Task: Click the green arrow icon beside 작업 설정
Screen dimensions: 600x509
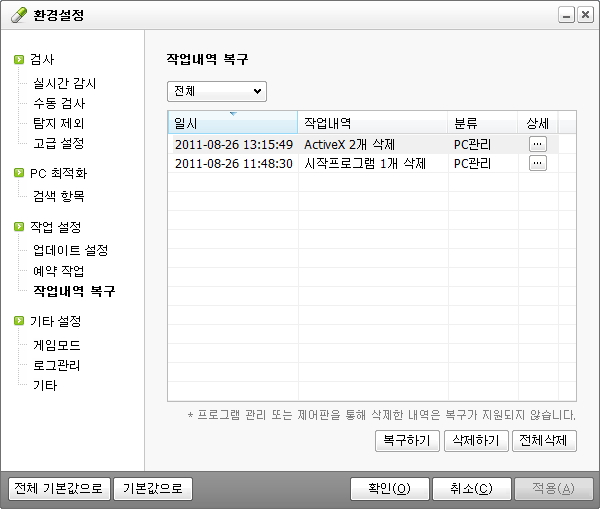Action: (20, 228)
